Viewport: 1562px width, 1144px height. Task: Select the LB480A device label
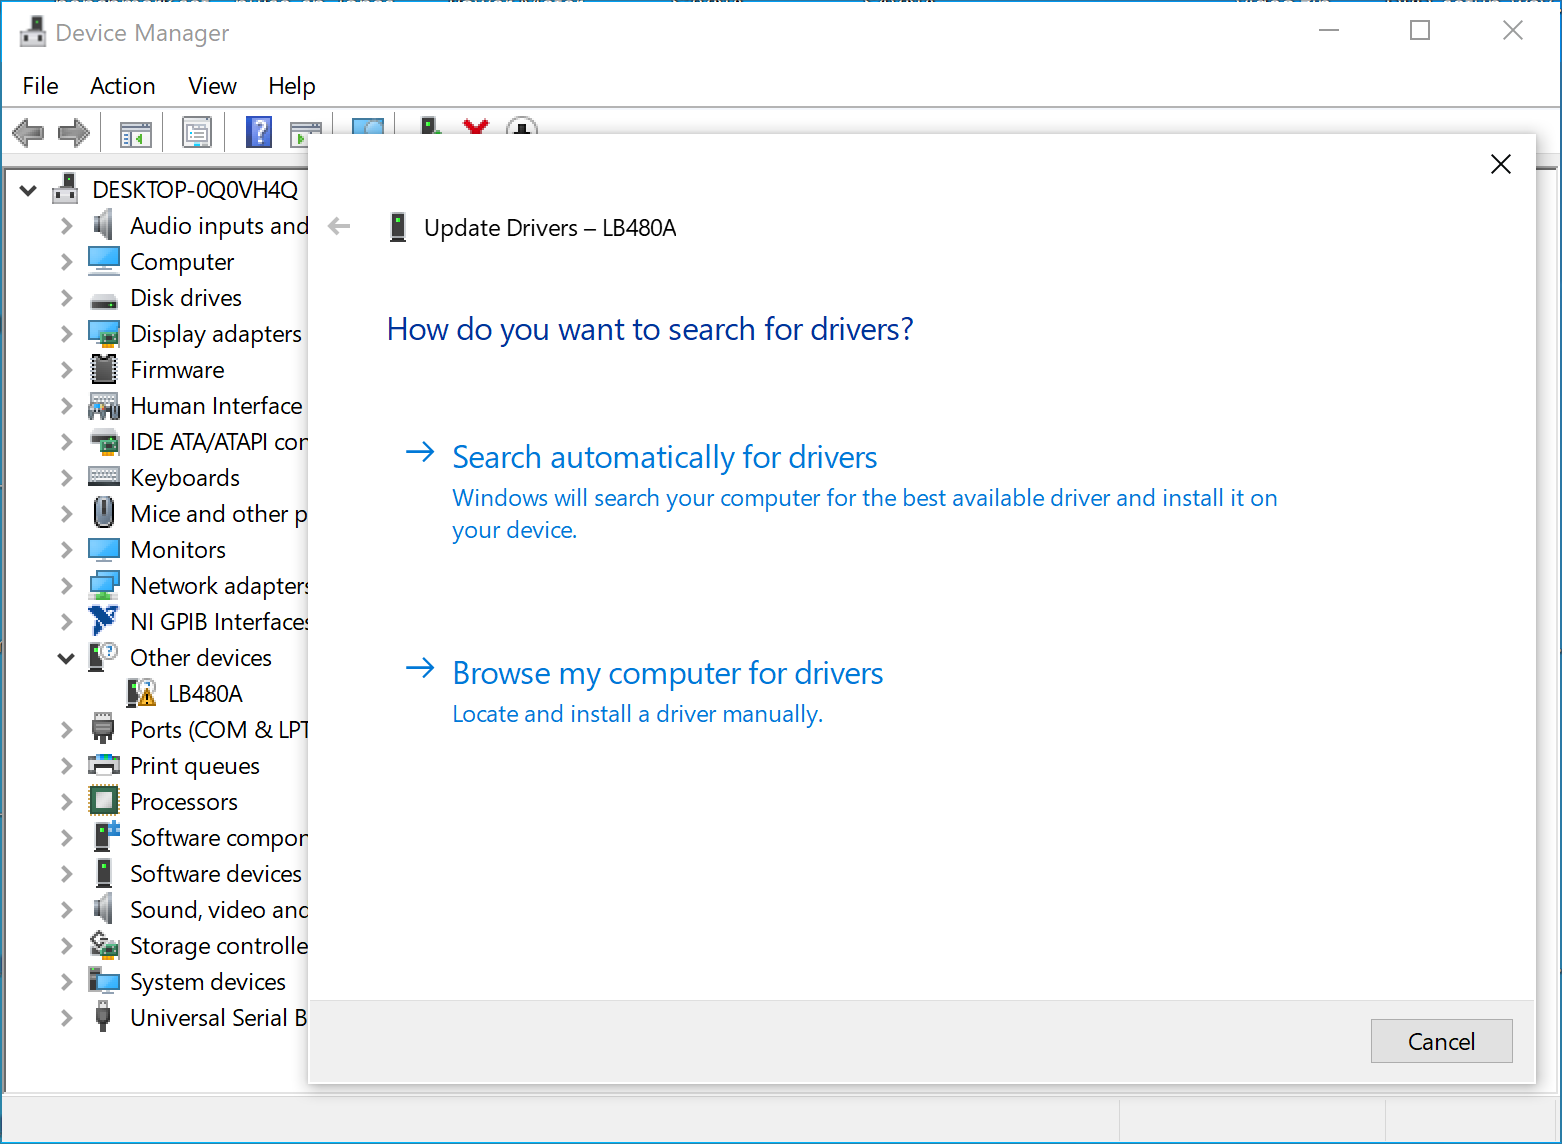click(205, 694)
